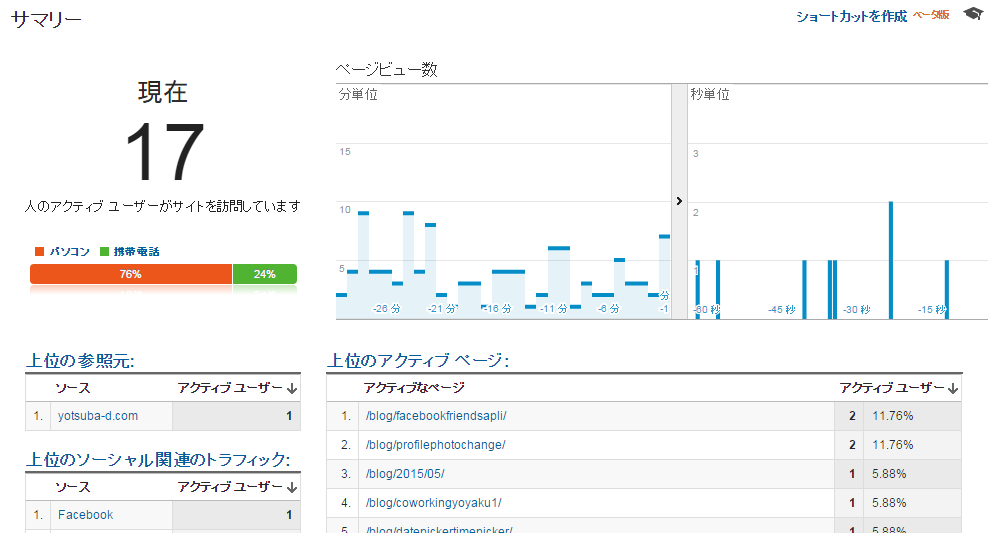Click the ソース header in referrals table
The height and width of the screenshot is (533, 992).
pos(73,388)
